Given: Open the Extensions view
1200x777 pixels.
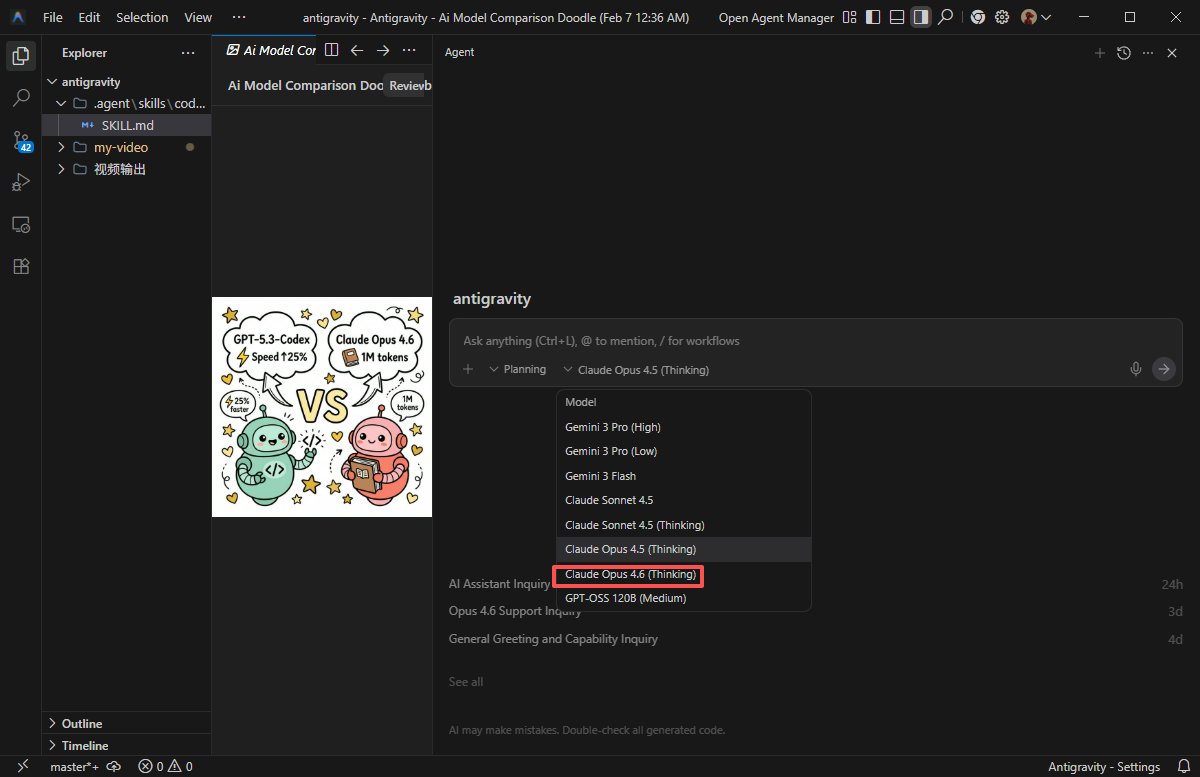Looking at the screenshot, I should (x=20, y=267).
